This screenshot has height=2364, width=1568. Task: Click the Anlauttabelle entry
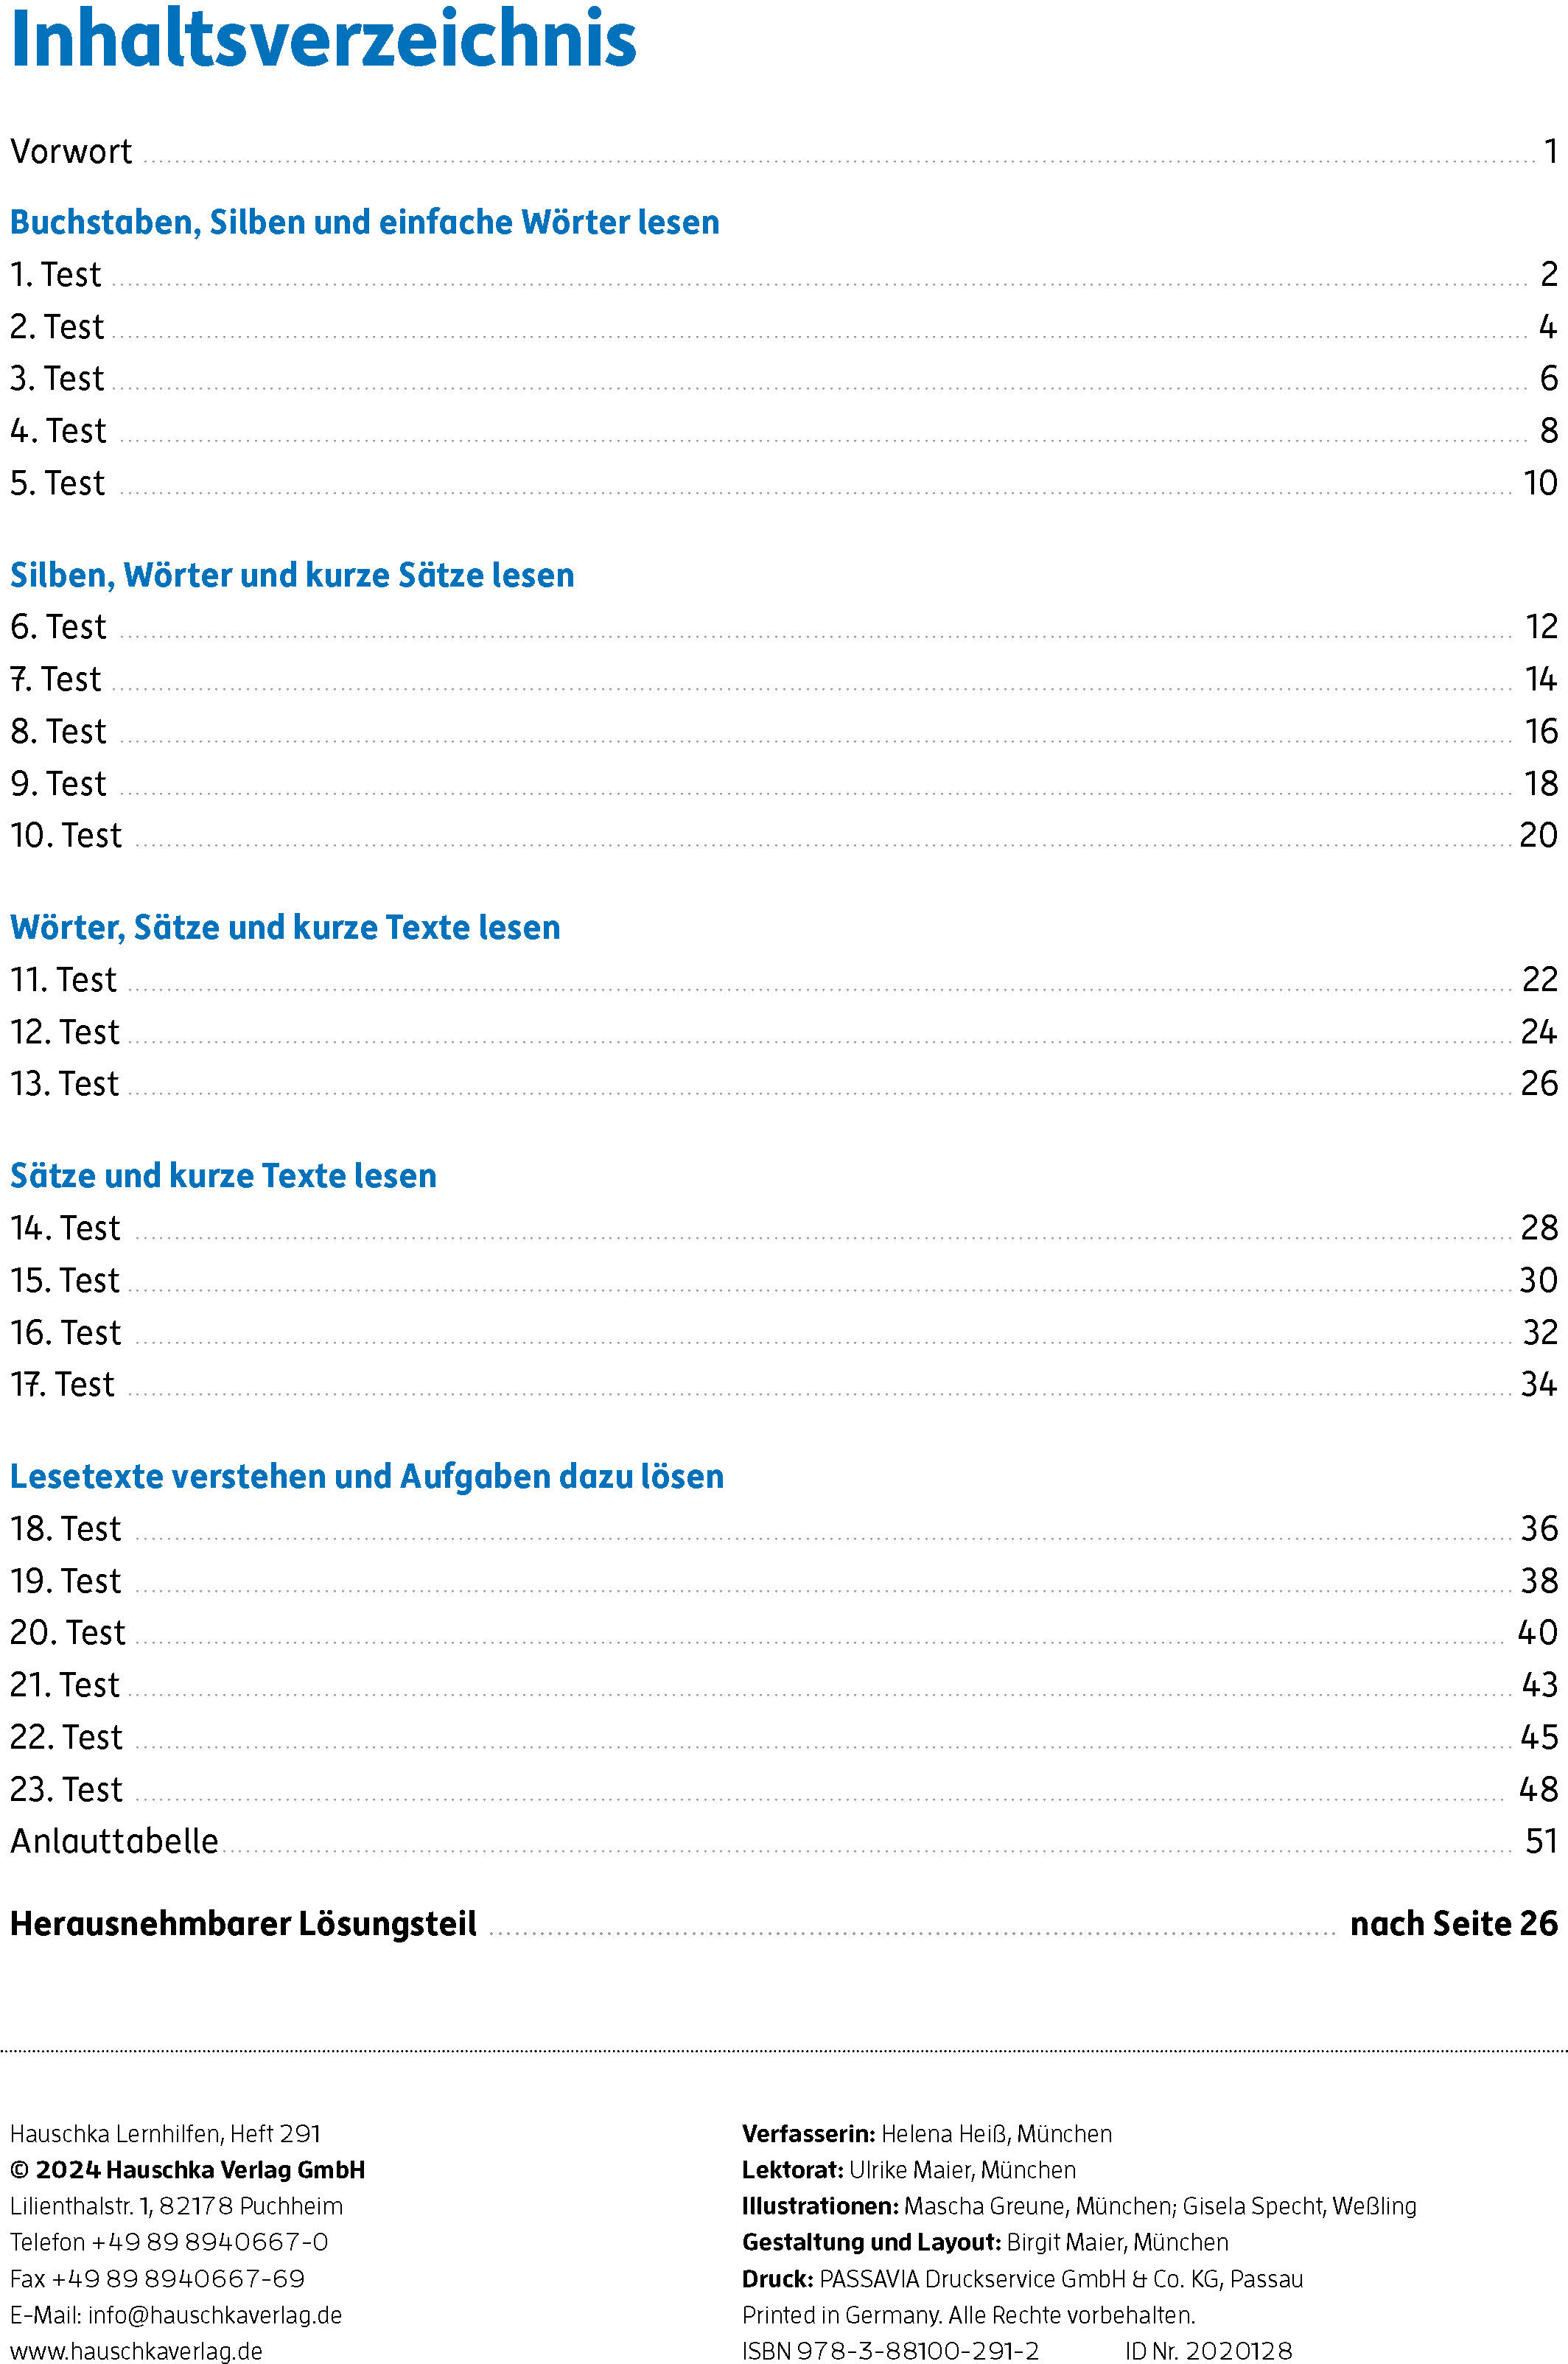tap(114, 1841)
